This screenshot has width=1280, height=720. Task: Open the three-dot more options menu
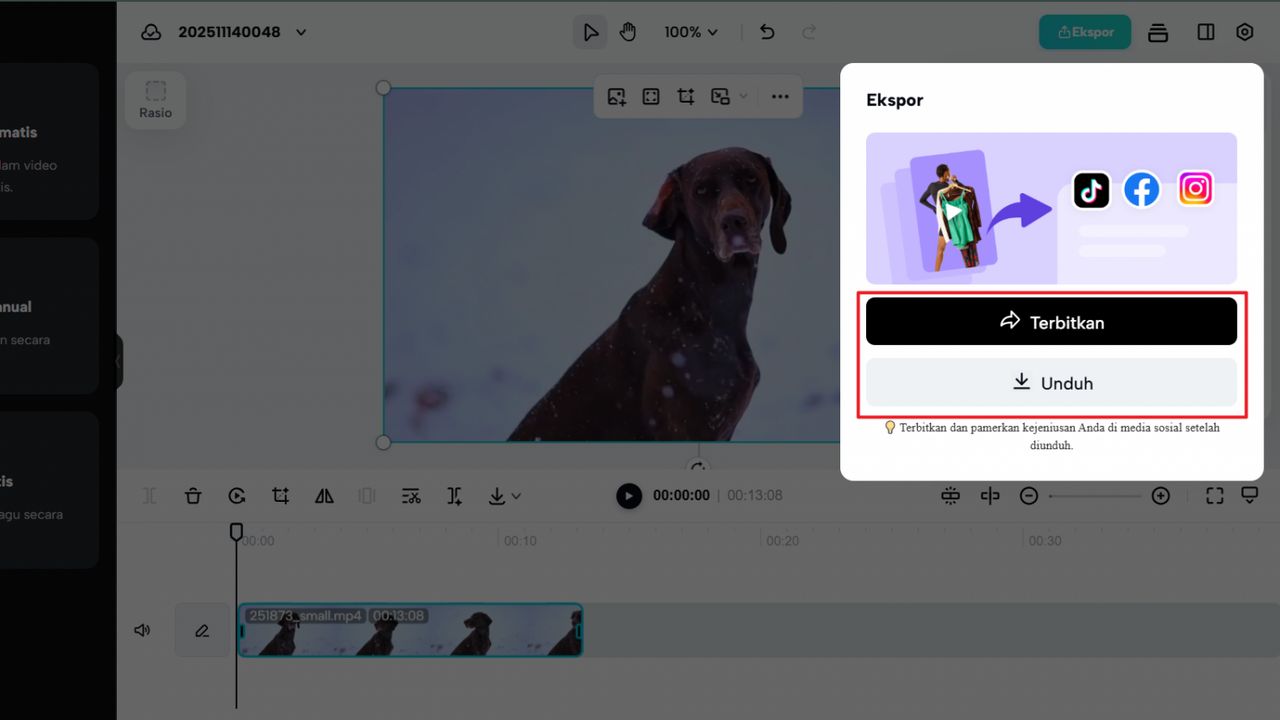pos(780,97)
